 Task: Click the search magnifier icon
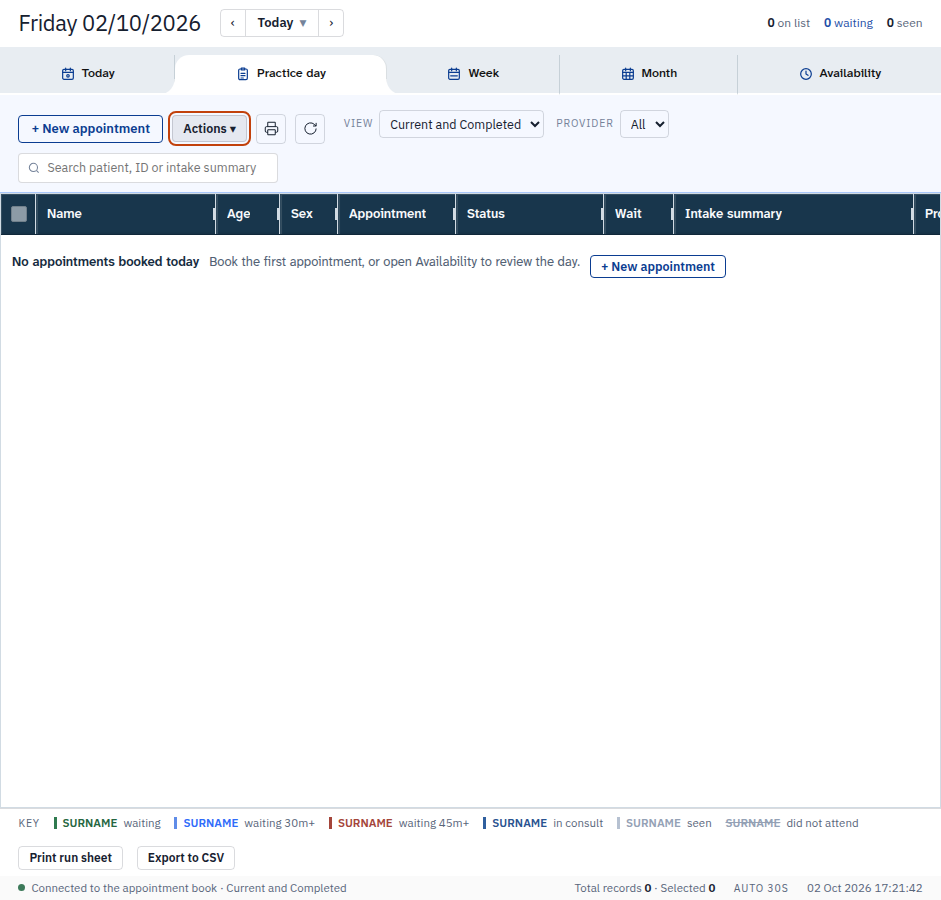[x=34, y=168]
